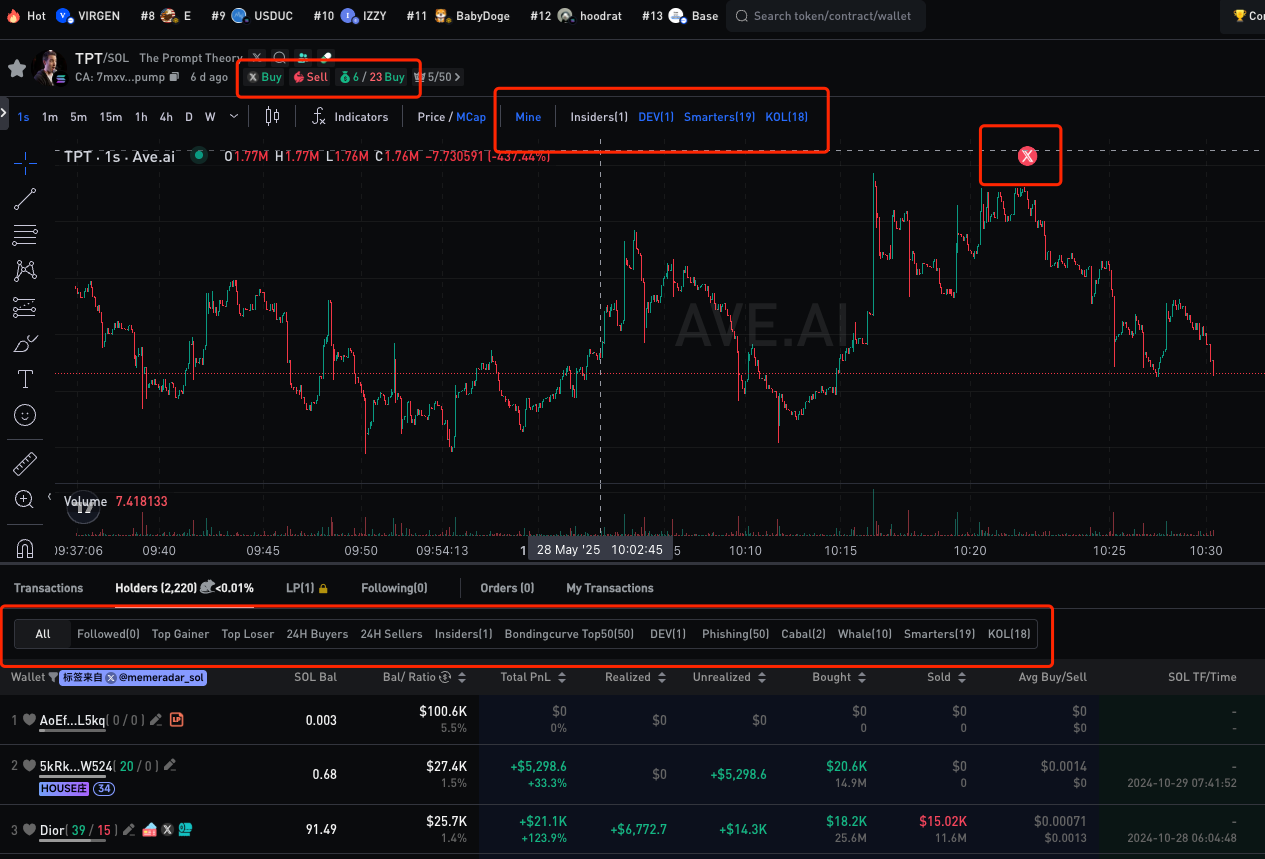
Task: Click the 6 / 23 Buy button
Action: pyautogui.click(x=371, y=77)
